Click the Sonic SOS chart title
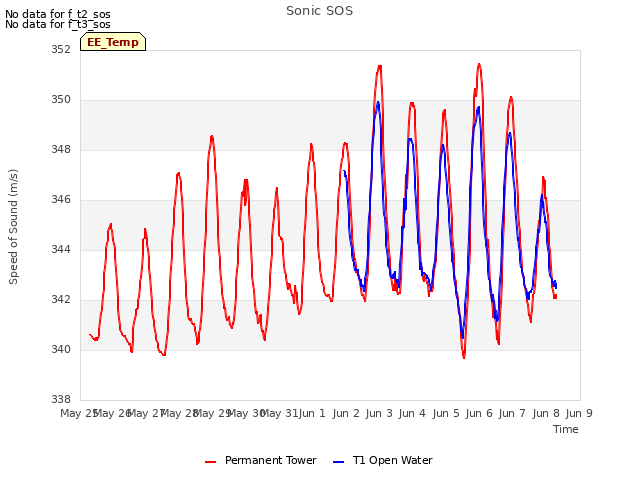This screenshot has height=480, width=640. click(320, 11)
